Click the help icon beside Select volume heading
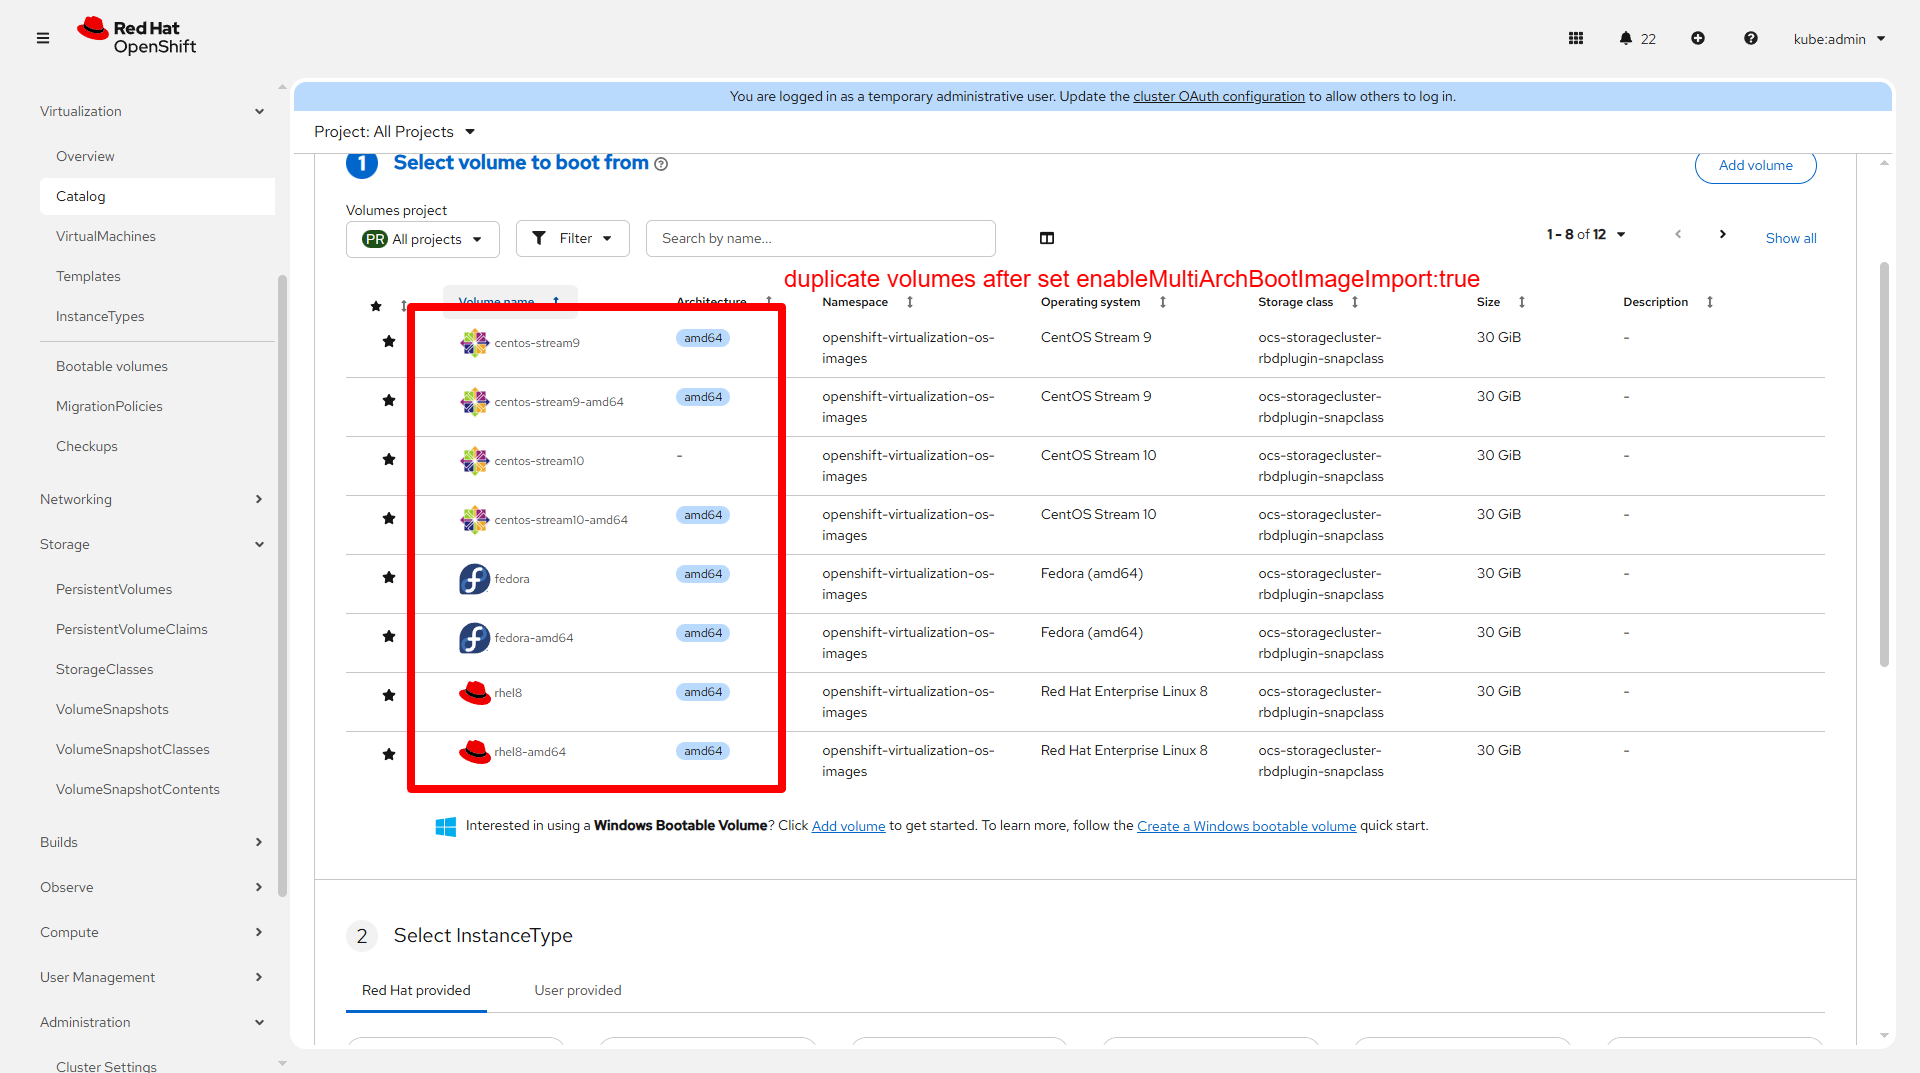 pos(661,164)
